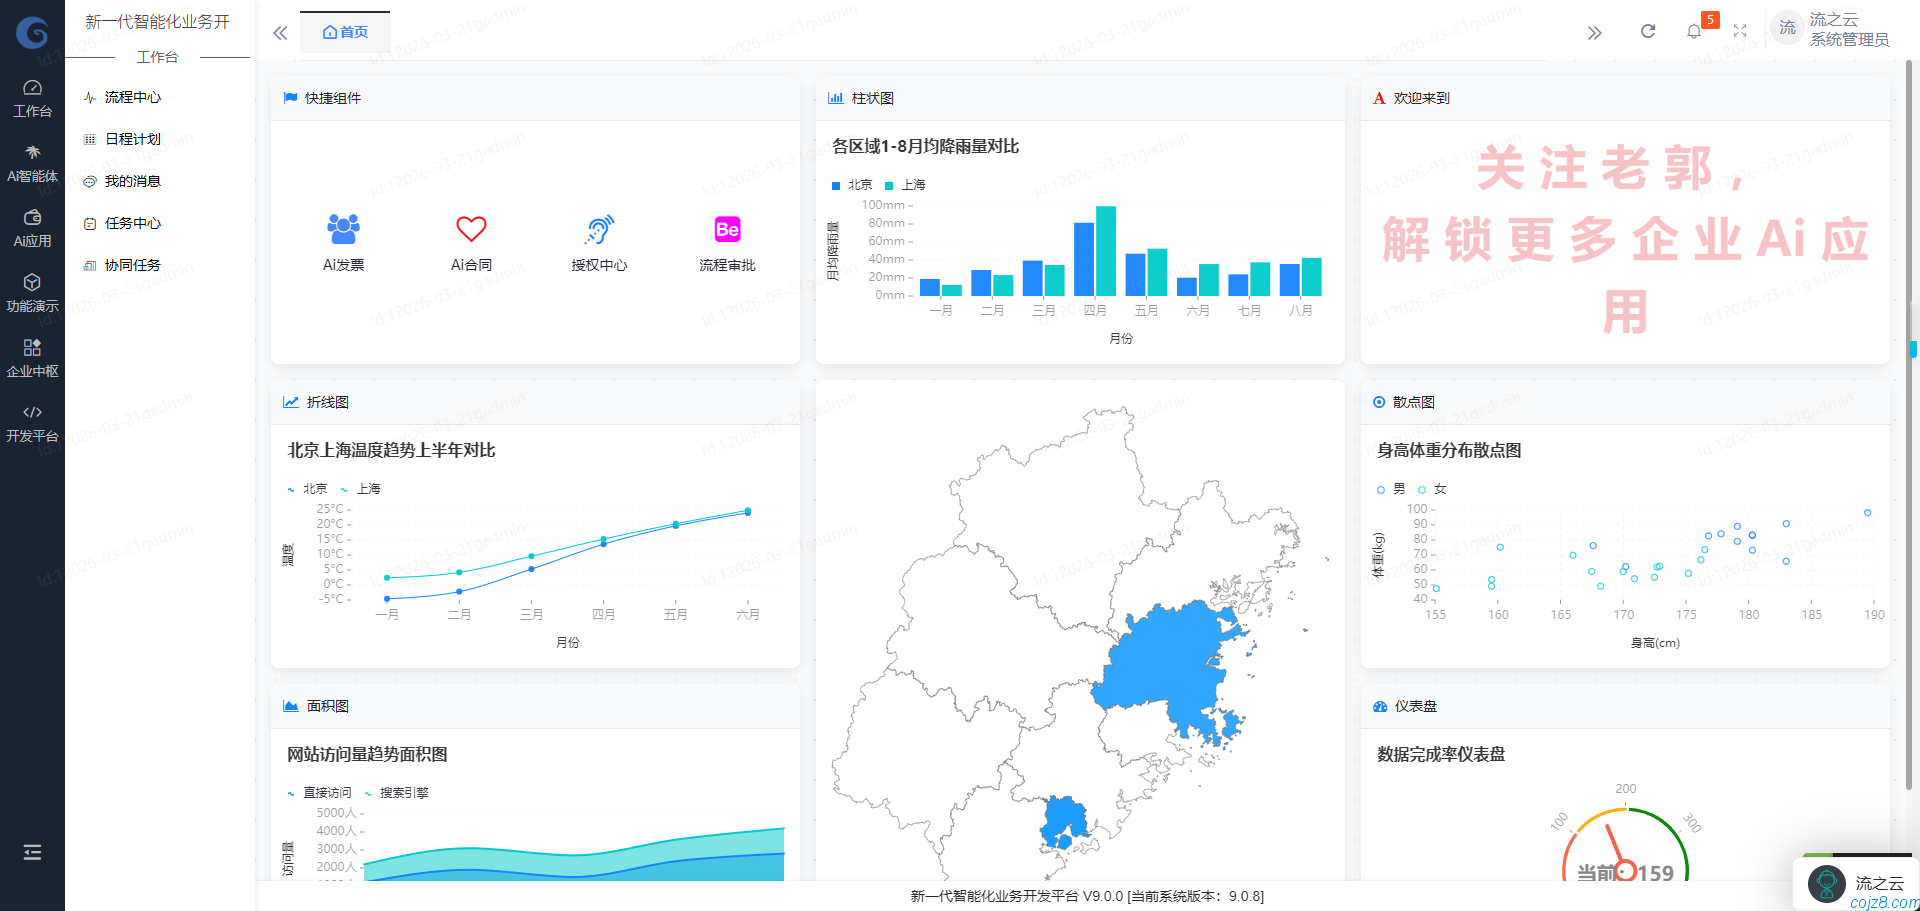Open the 授权中心 shortcut icon
Screen dimensions: 1920x911
pos(599,230)
